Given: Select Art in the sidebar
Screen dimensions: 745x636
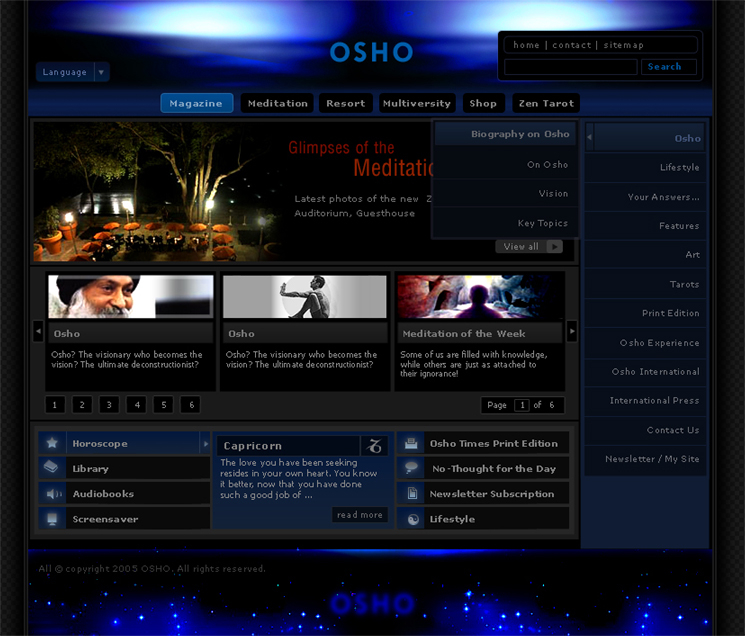Looking at the screenshot, I should pos(645,255).
